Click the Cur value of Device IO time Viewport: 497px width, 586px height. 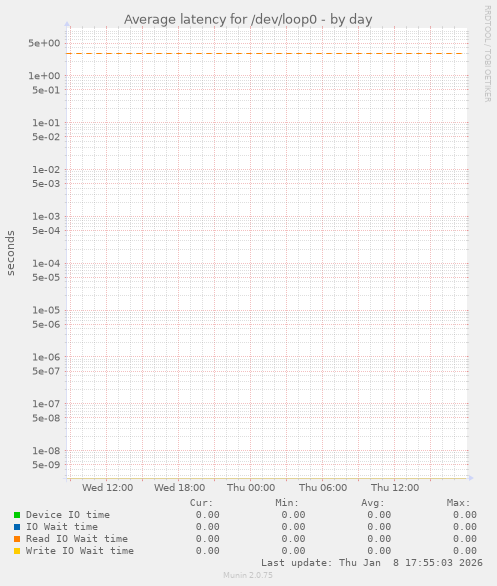coord(207,515)
